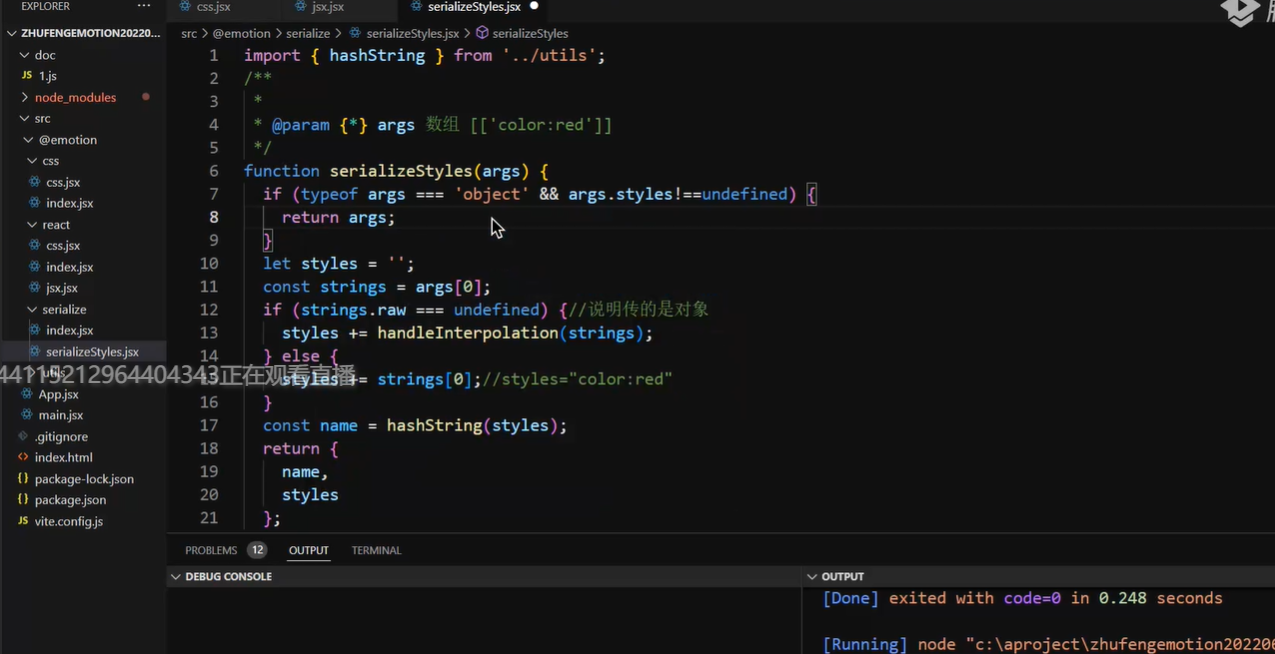Open the index.html file icon

point(23,457)
